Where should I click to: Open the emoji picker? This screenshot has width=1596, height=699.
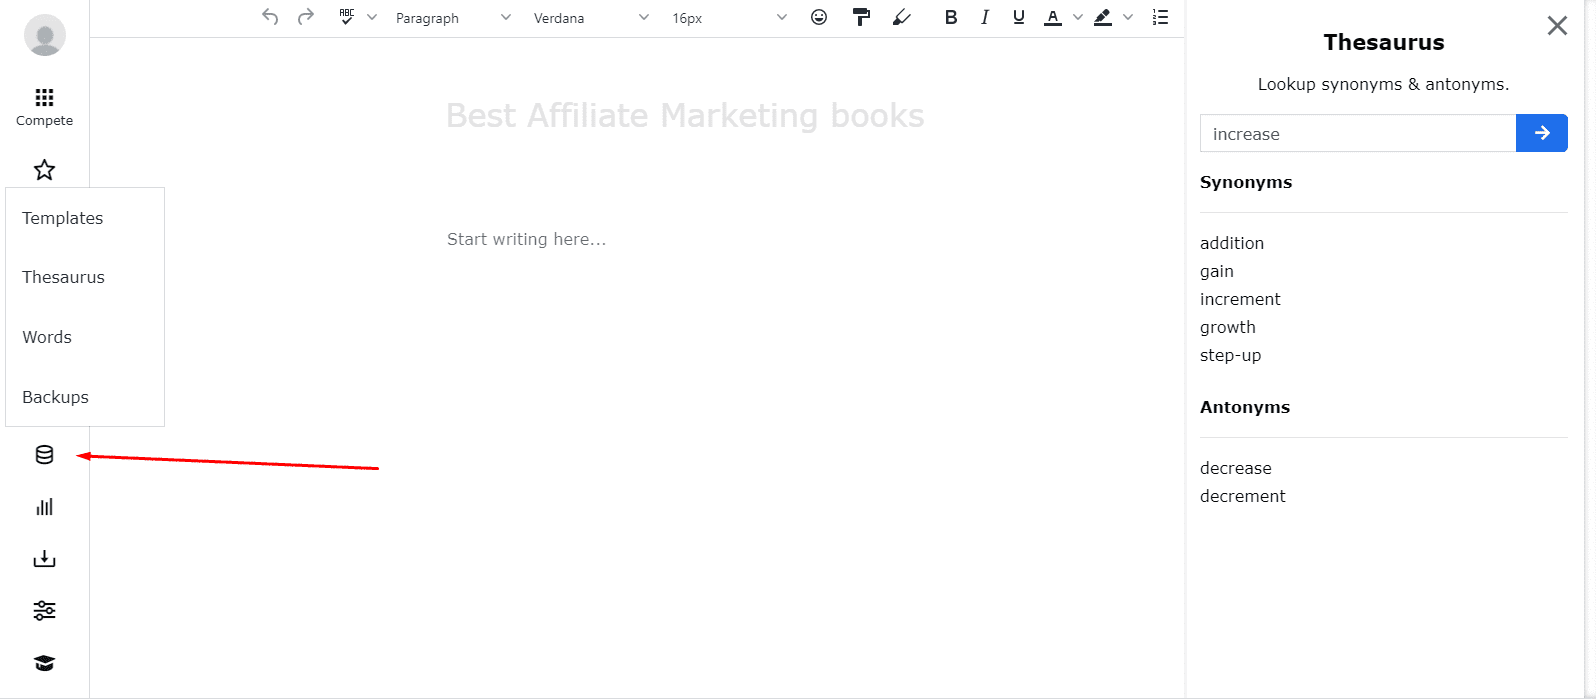click(819, 17)
